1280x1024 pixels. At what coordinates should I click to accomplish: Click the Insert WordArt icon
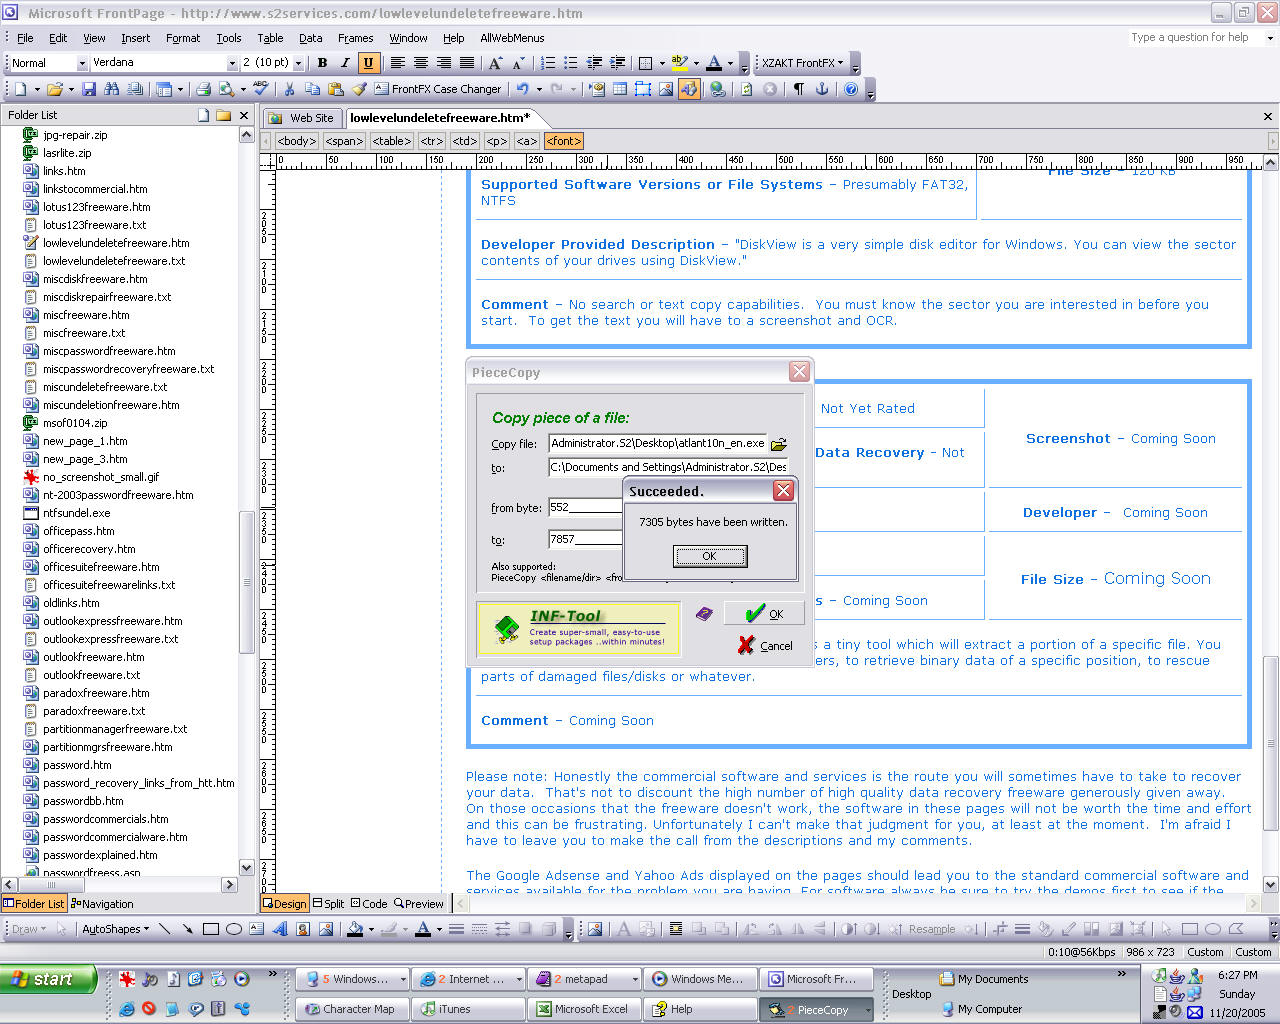(x=279, y=929)
